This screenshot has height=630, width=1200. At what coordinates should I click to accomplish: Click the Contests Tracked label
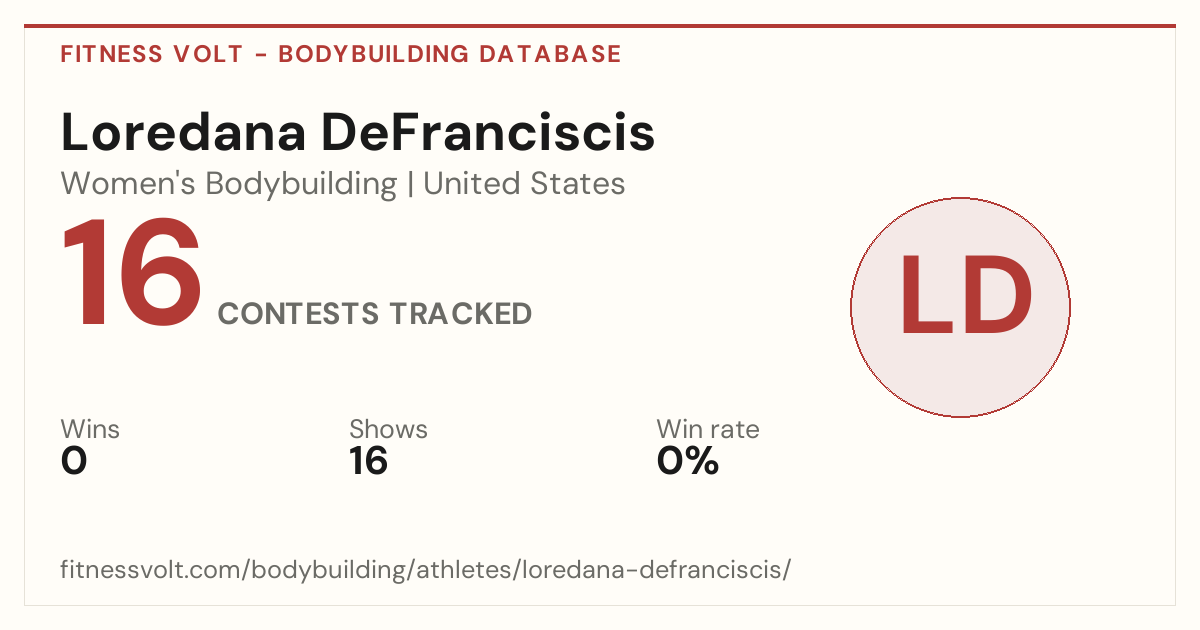tap(375, 314)
